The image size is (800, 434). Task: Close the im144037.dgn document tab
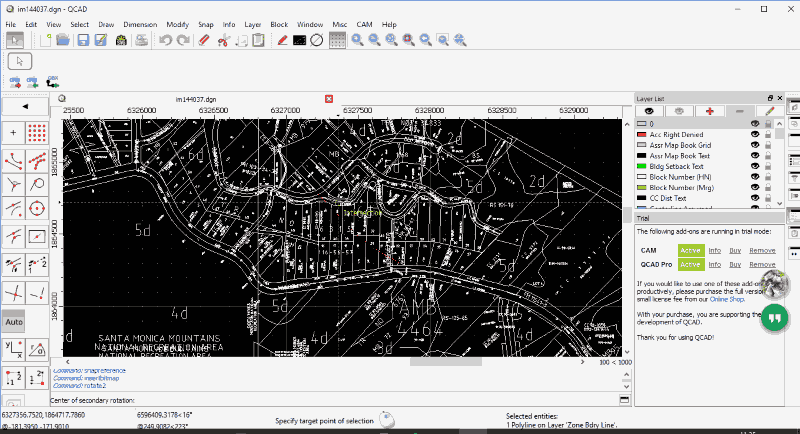[329, 99]
